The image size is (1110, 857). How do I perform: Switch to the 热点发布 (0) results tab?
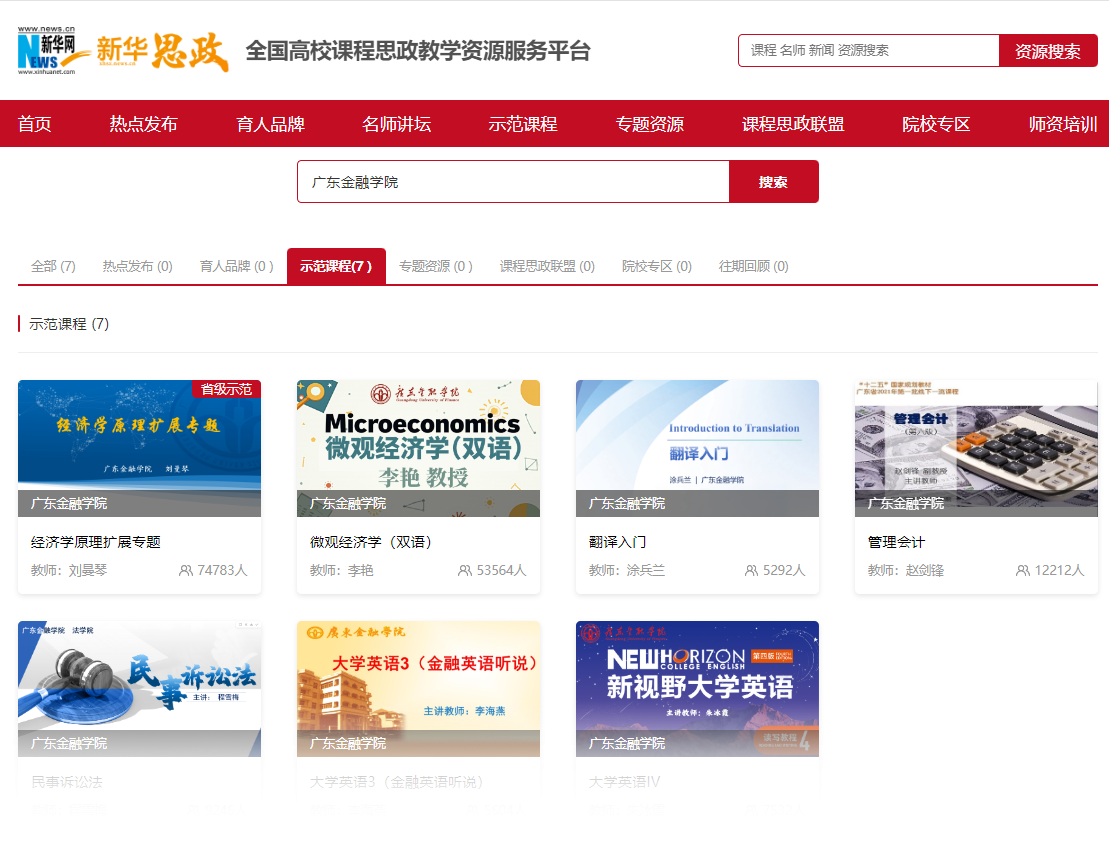tap(137, 266)
